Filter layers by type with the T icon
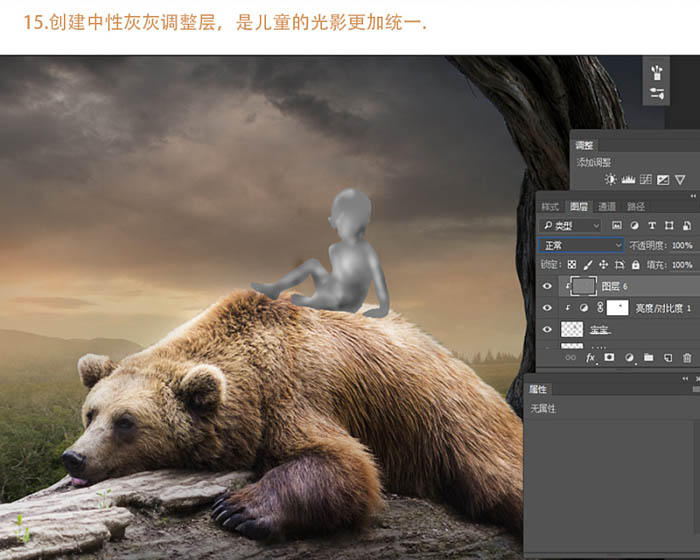This screenshot has height=560, width=700. [652, 226]
